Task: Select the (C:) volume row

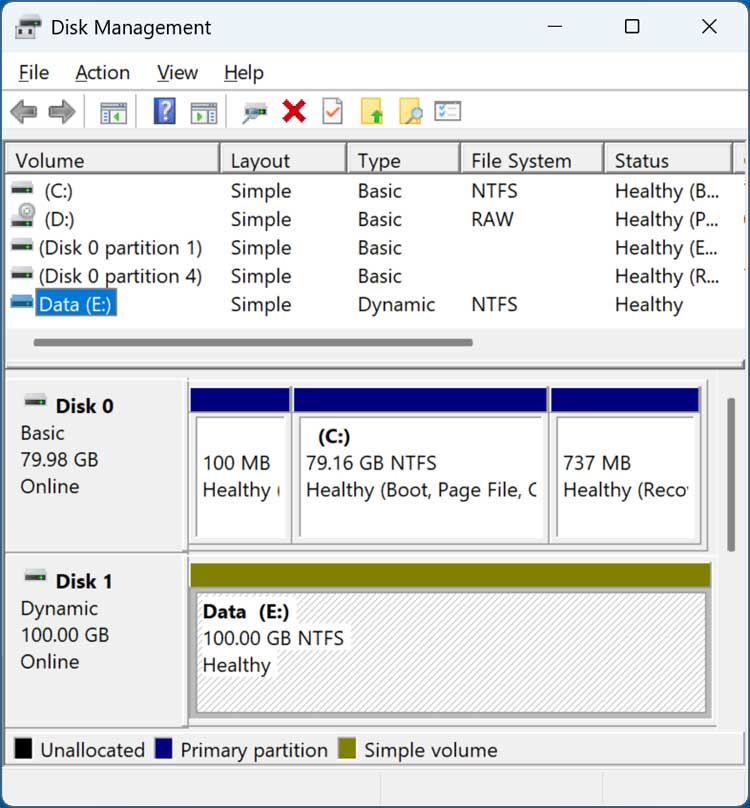Action: pos(375,191)
